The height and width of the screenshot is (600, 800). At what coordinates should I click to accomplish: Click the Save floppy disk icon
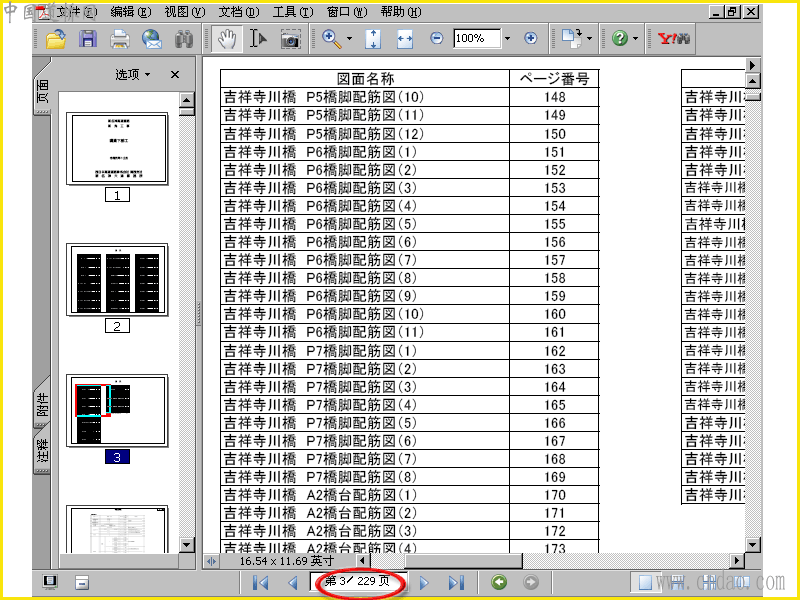(88, 39)
